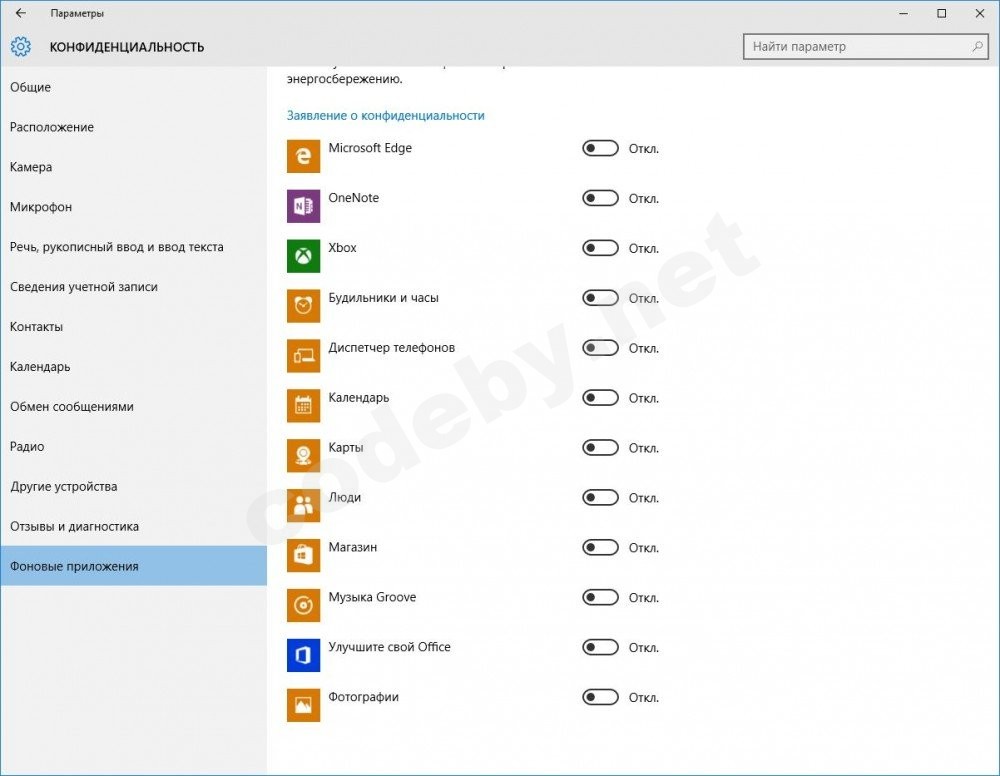Go to Отзывы и диагностика section

pyautogui.click(x=74, y=527)
